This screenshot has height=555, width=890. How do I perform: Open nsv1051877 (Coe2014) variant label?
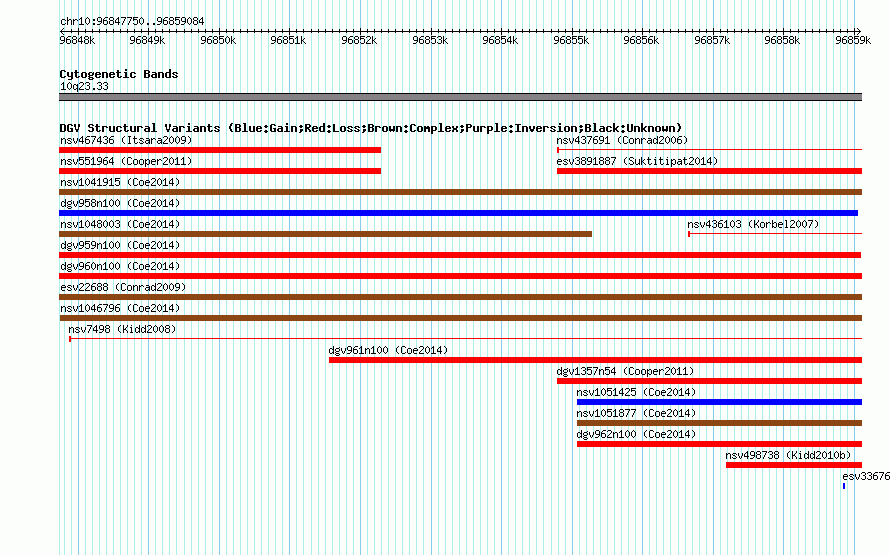636,413
